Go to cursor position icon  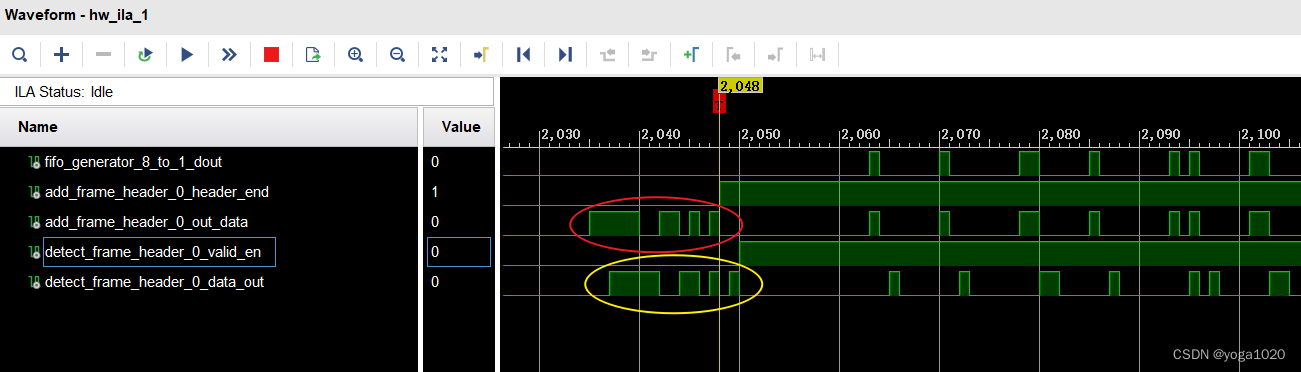481,54
